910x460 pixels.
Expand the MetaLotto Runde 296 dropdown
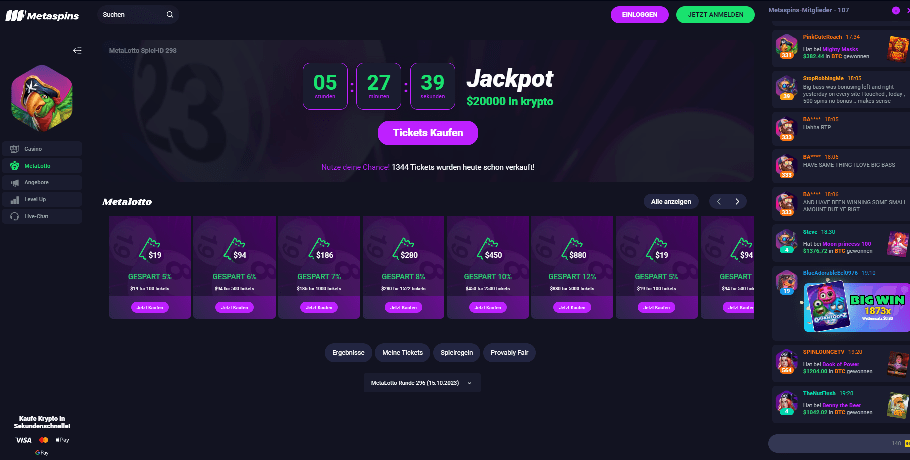[x=424, y=383]
